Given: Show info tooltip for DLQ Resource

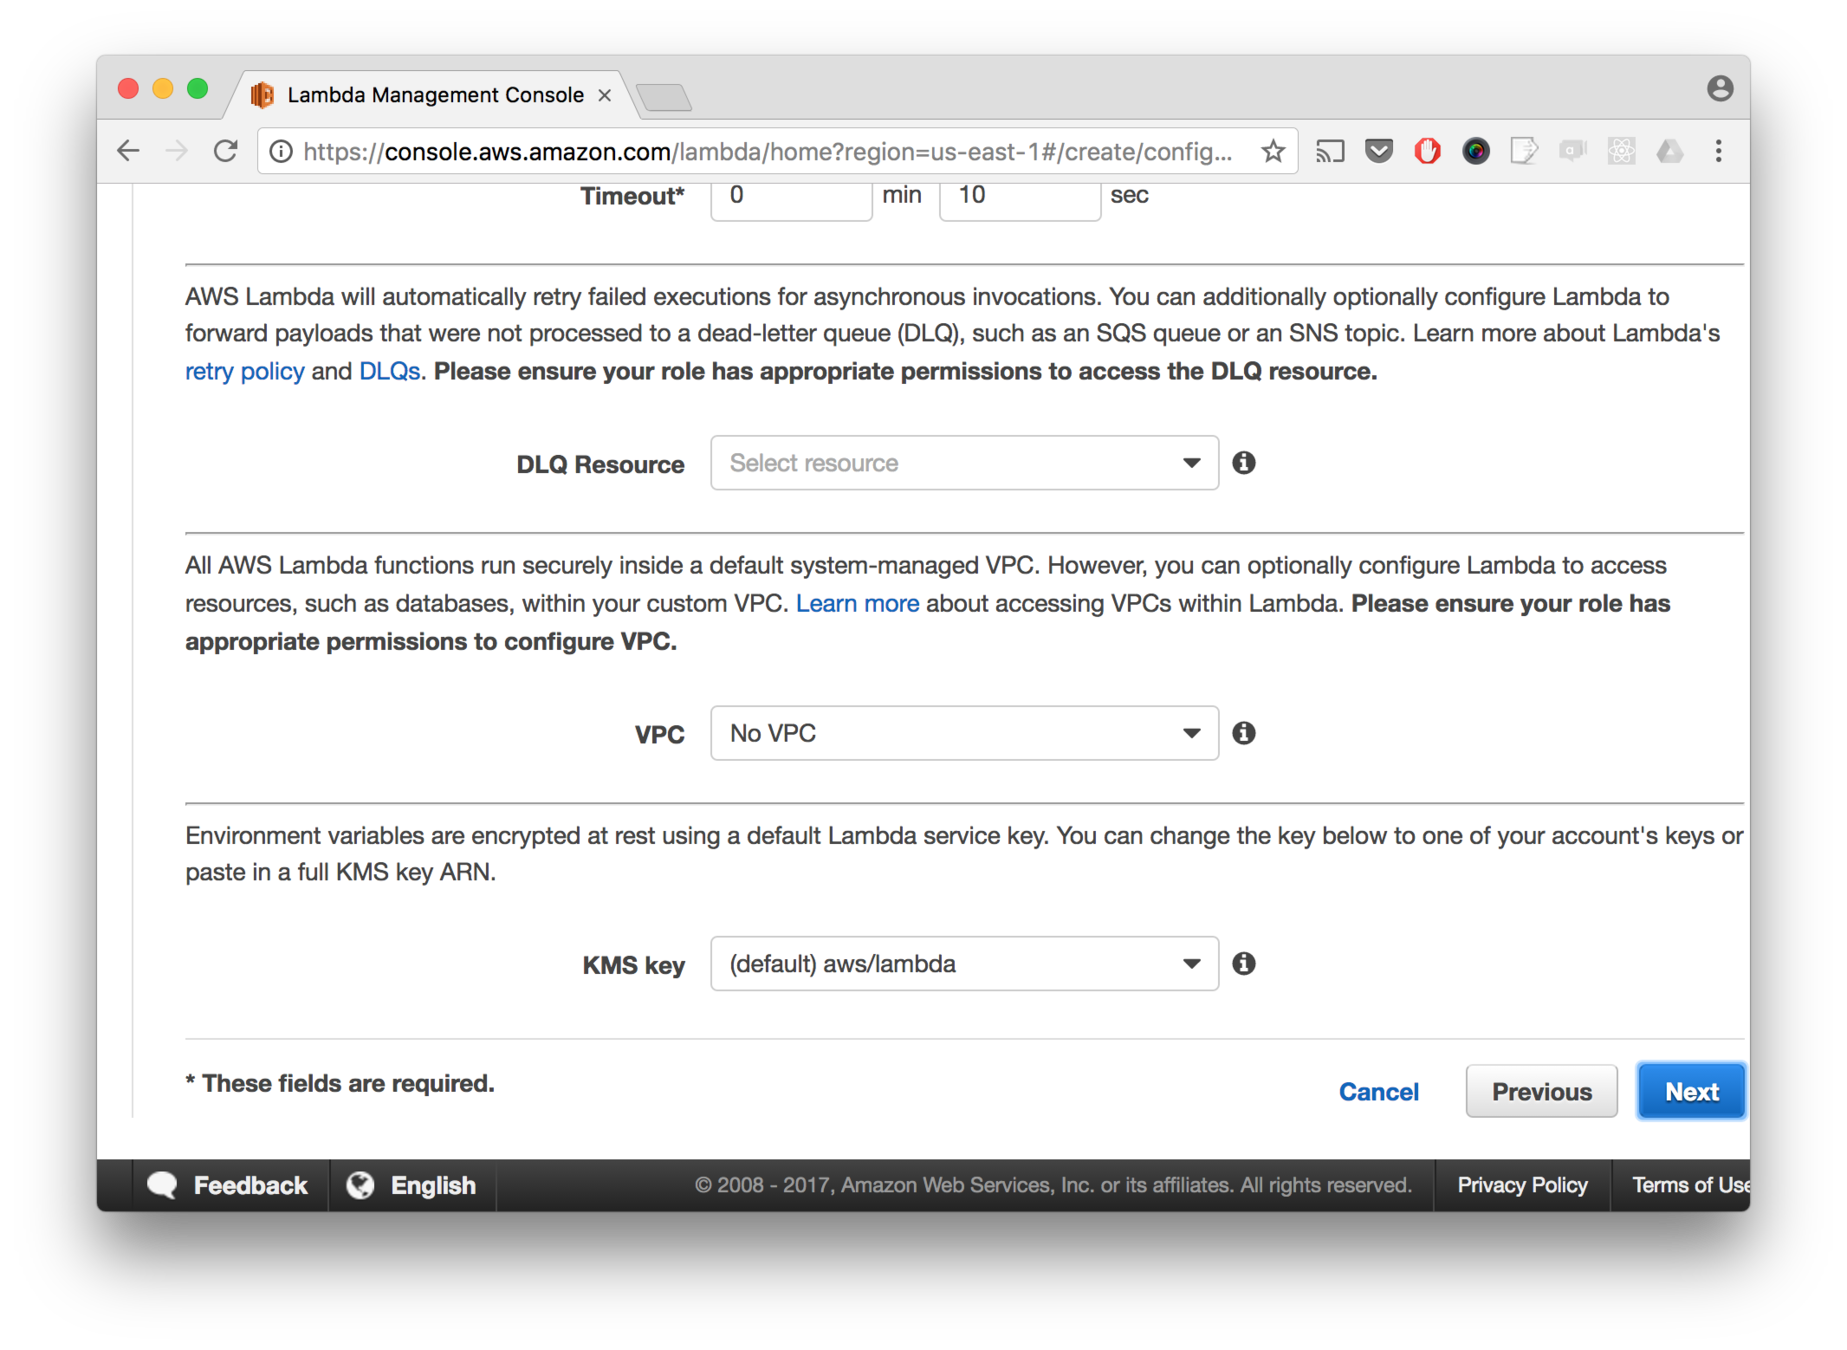Looking at the screenshot, I should pyautogui.click(x=1243, y=463).
